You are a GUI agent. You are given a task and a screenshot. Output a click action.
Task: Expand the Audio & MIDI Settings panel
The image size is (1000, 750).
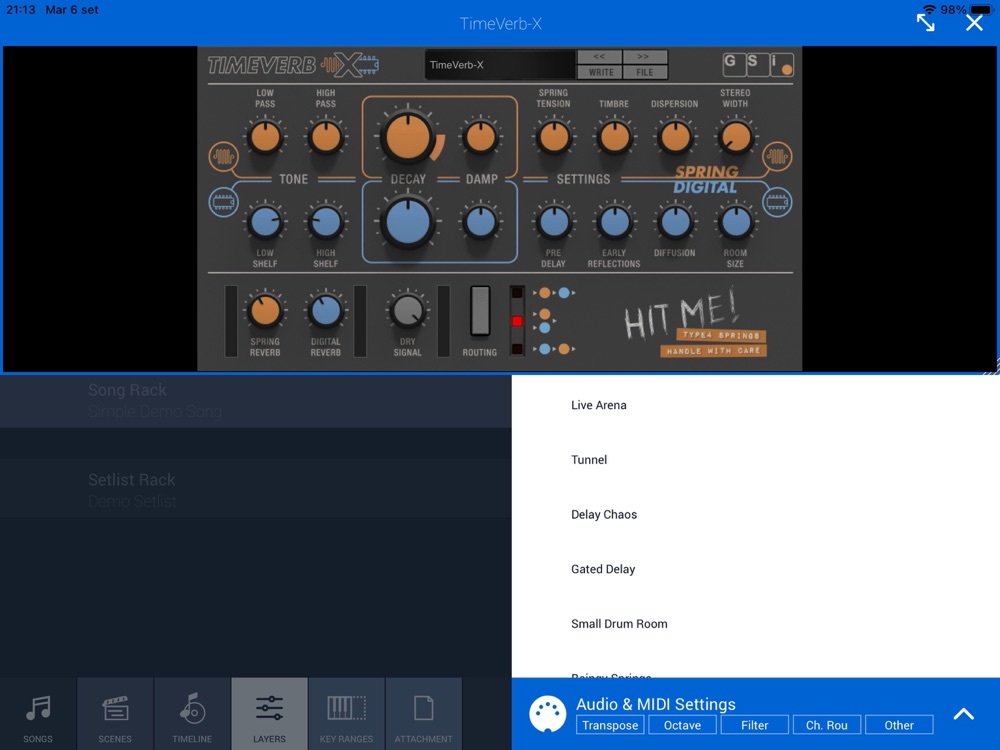coord(963,714)
